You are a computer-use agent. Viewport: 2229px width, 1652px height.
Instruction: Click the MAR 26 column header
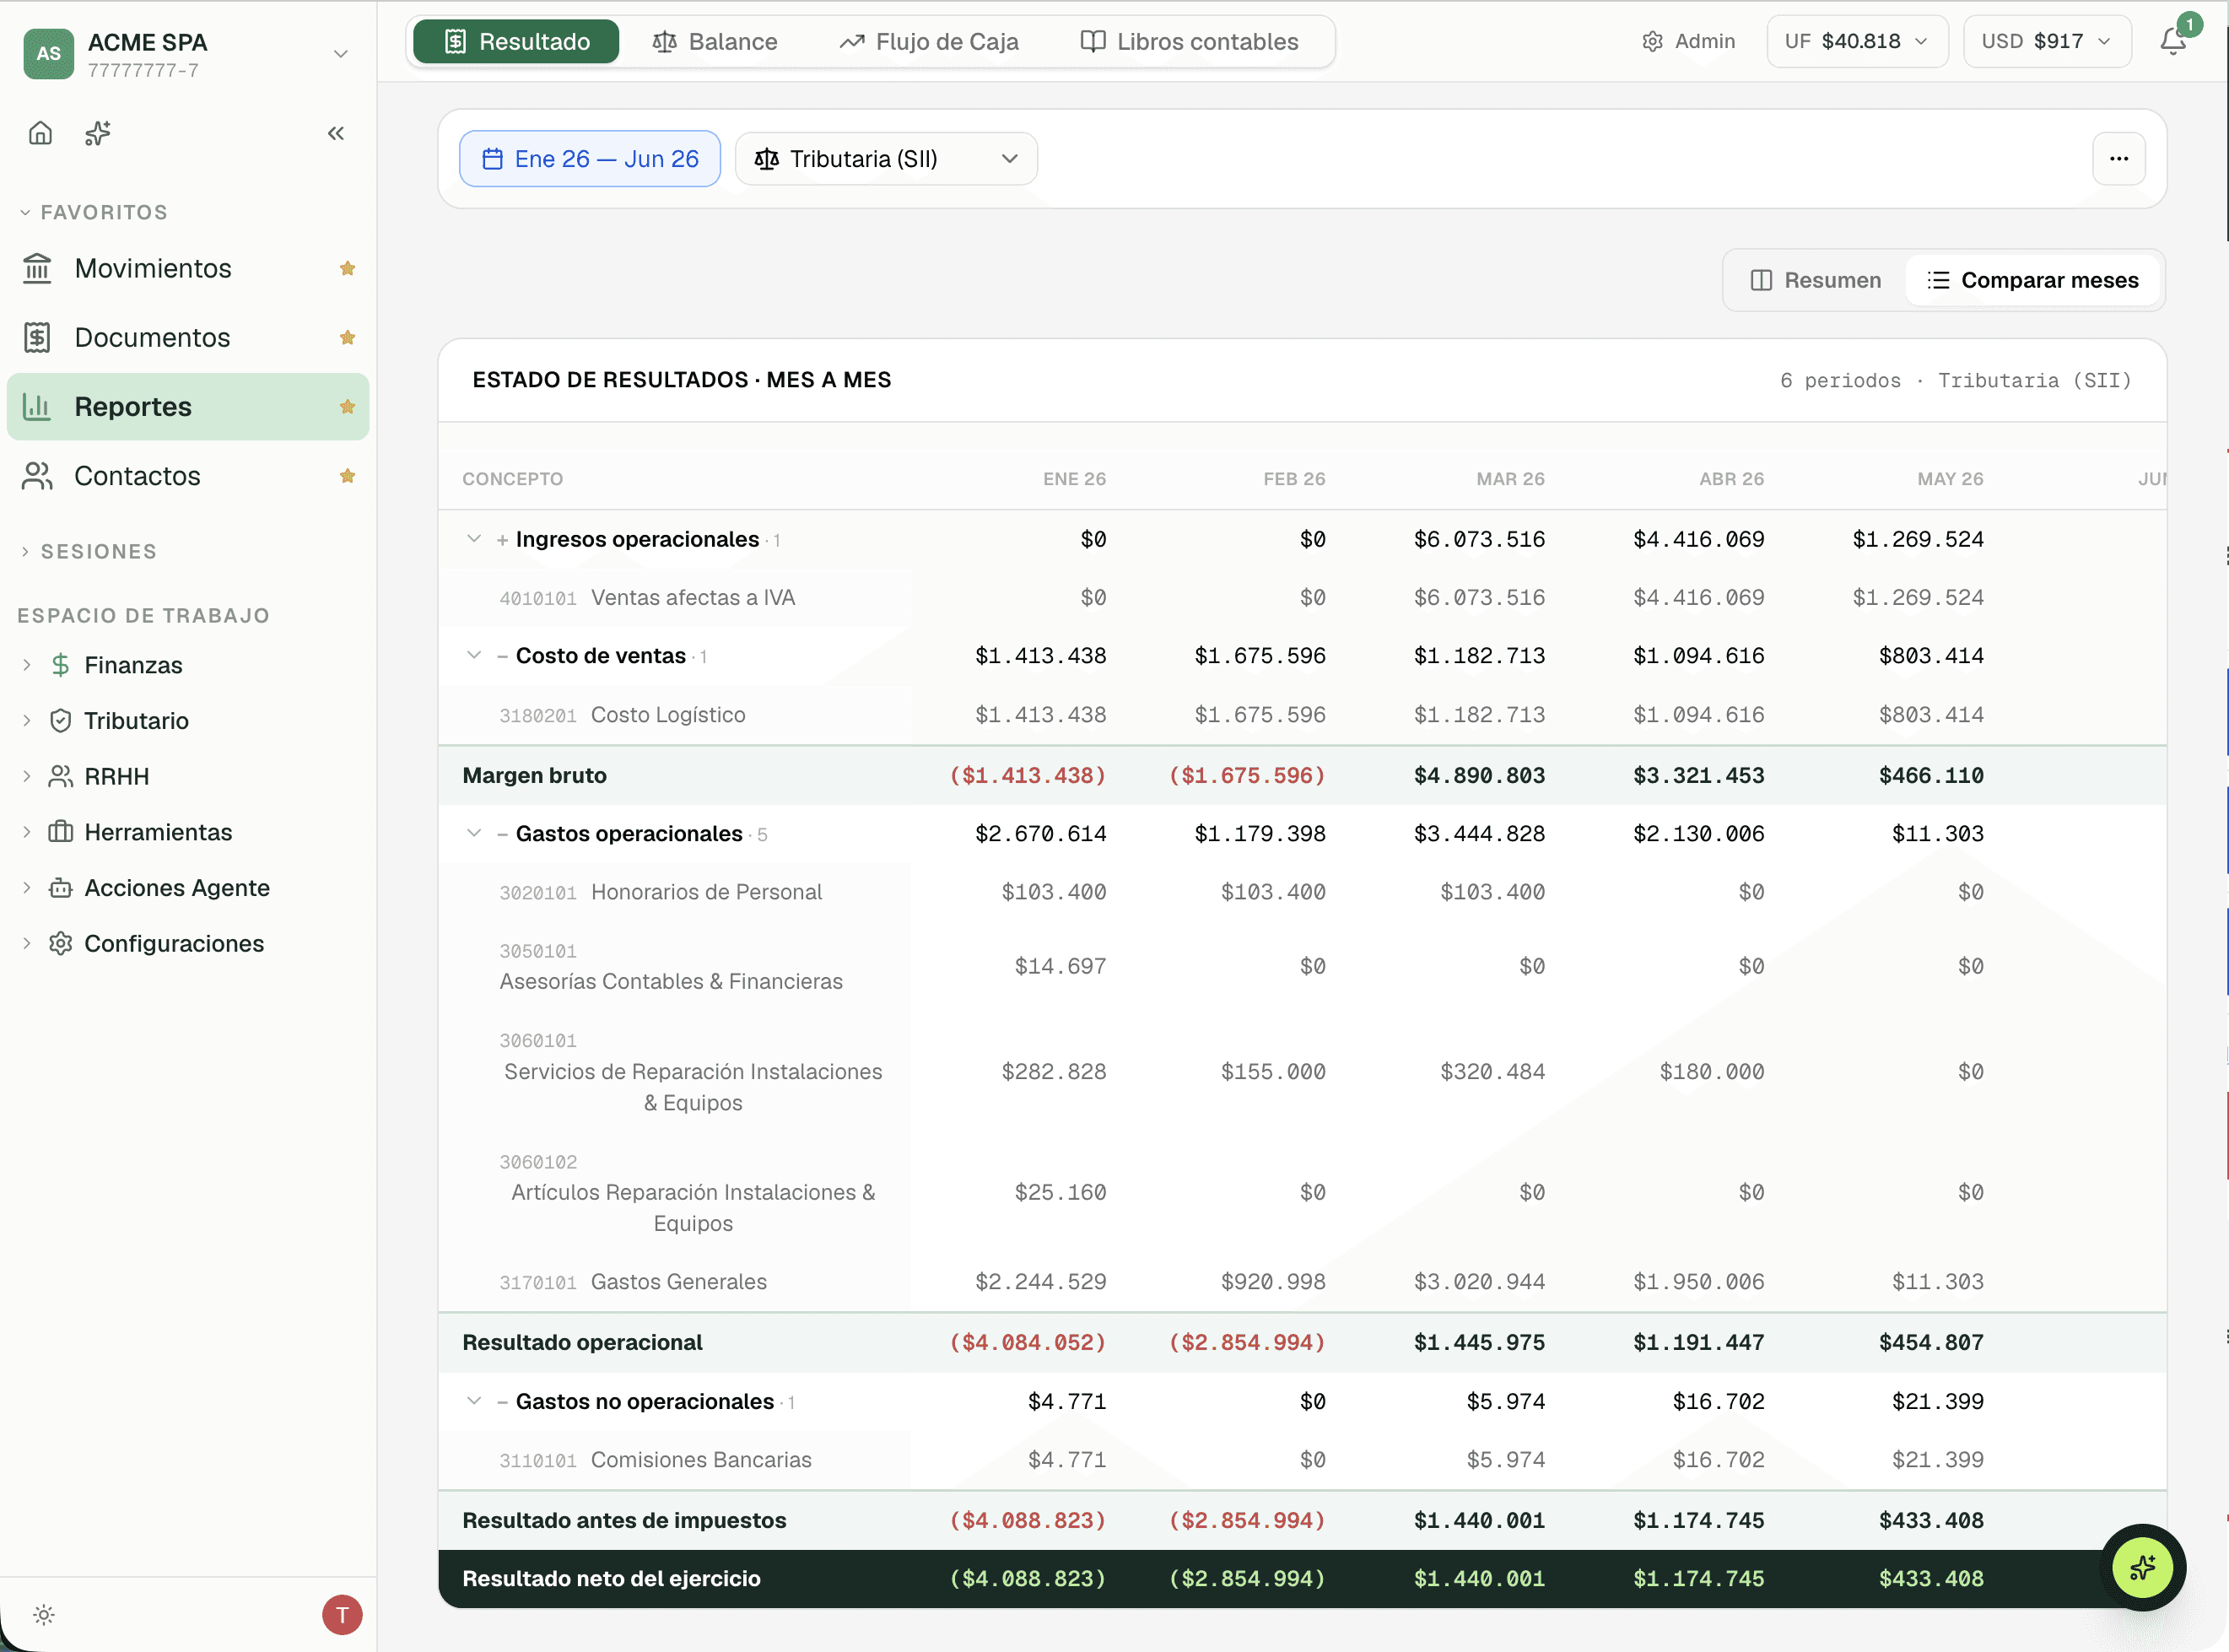1510,479
